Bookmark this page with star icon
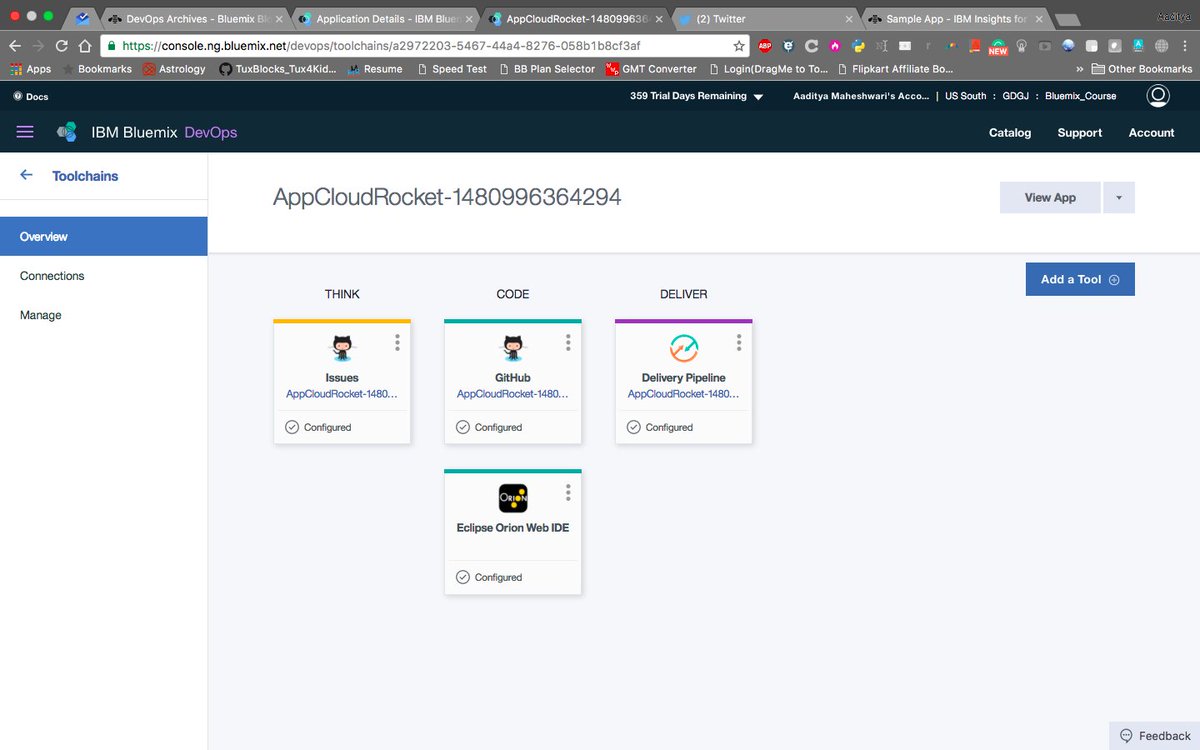This screenshot has width=1200, height=750. [739, 45]
